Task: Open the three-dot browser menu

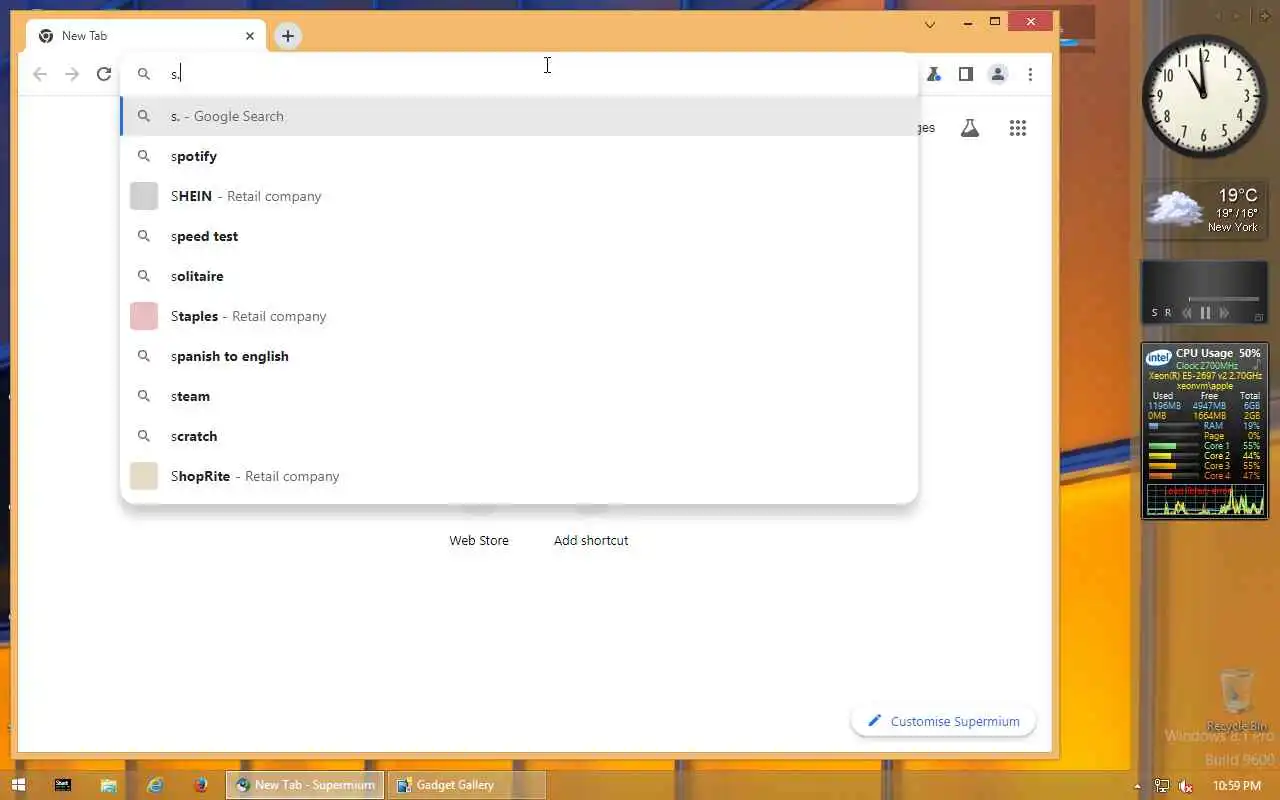Action: click(1030, 74)
